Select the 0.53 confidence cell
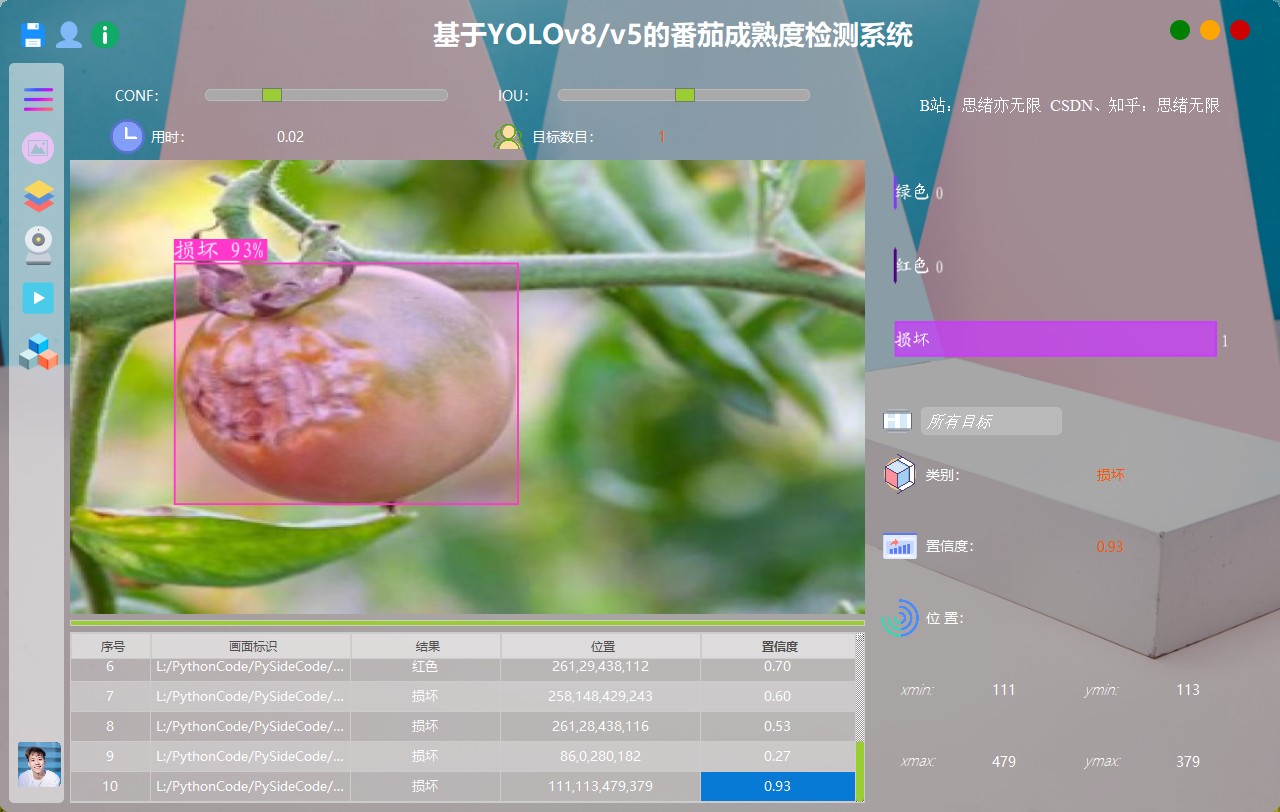Screen dimensions: 1280x812 tap(778, 726)
